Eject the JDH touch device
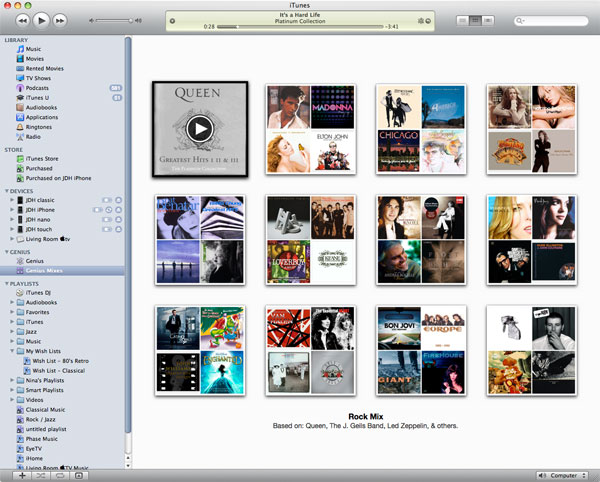600x482 pixels. (x=119, y=229)
